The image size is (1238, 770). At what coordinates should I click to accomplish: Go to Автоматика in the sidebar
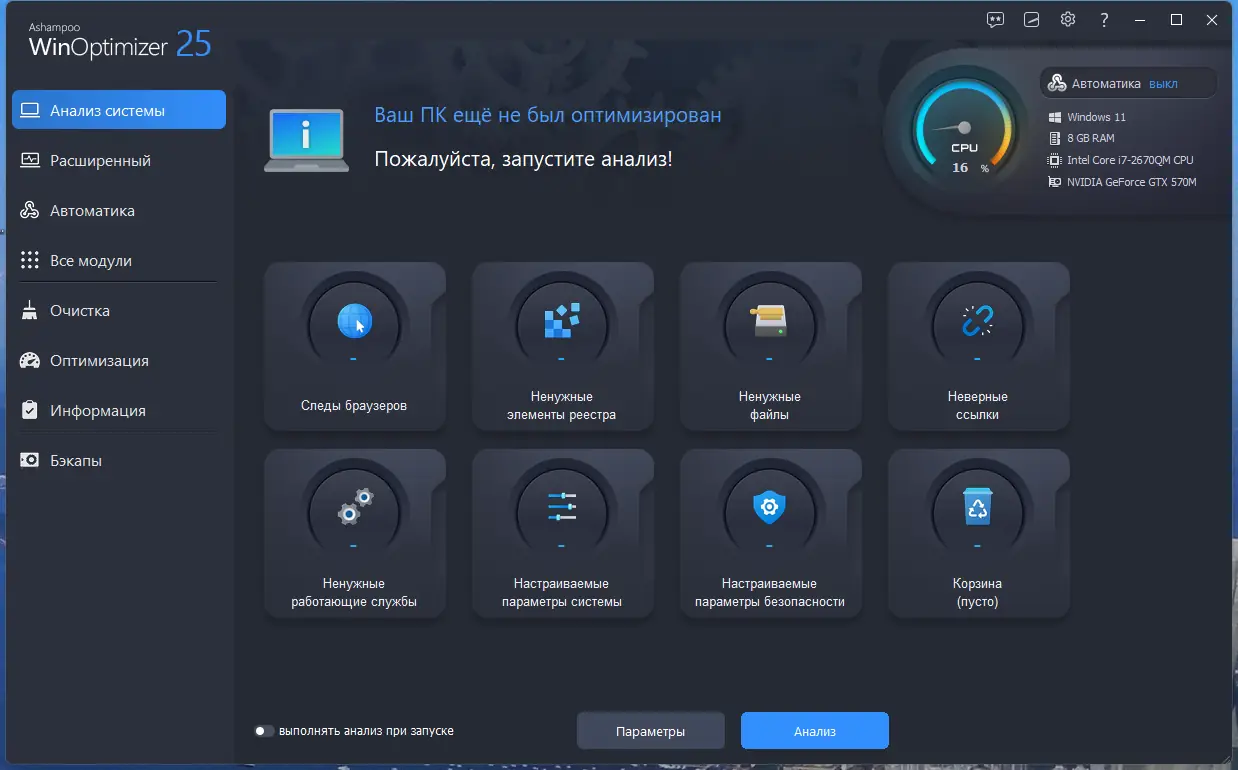pyautogui.click(x=119, y=210)
